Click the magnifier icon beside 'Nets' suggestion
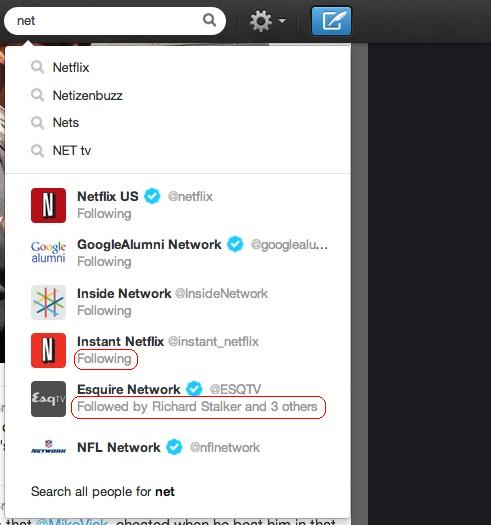491x525 pixels. [38, 123]
